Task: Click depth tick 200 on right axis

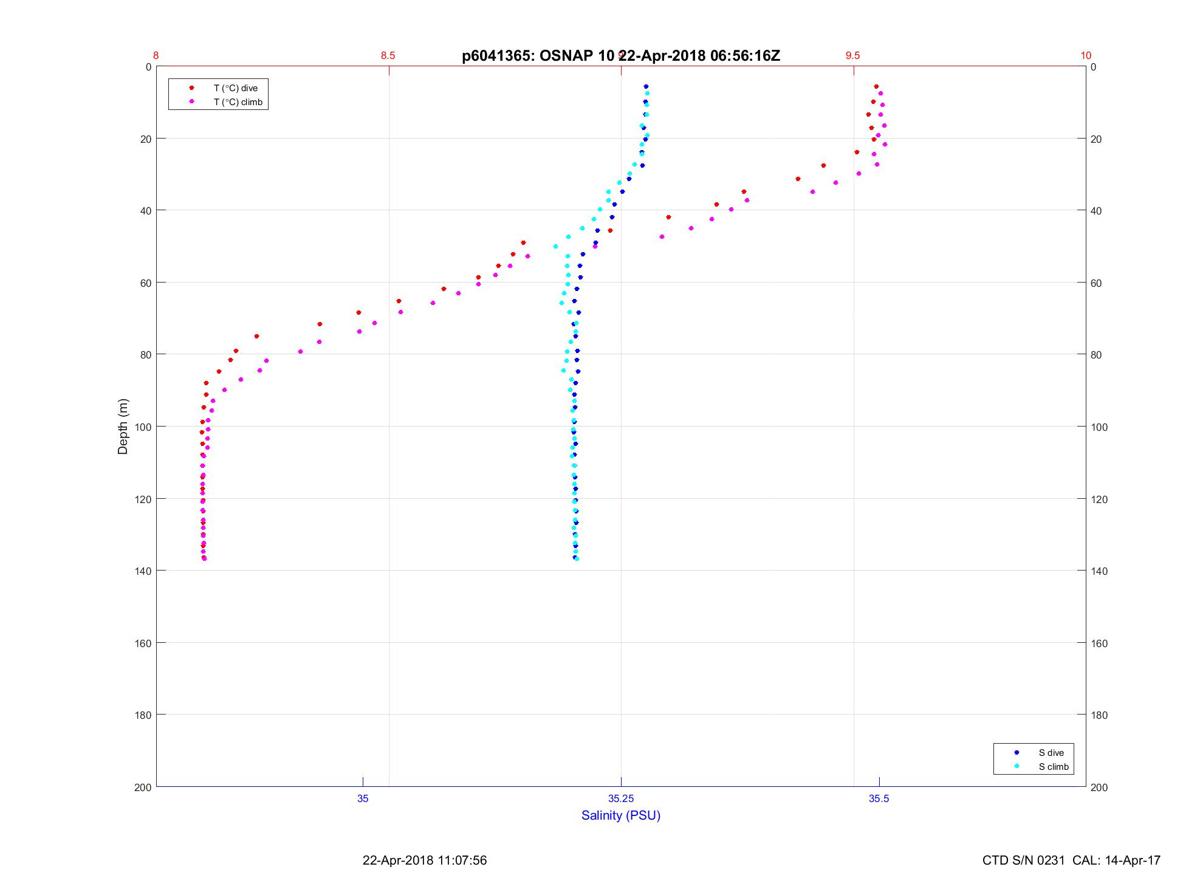Action: click(1100, 787)
